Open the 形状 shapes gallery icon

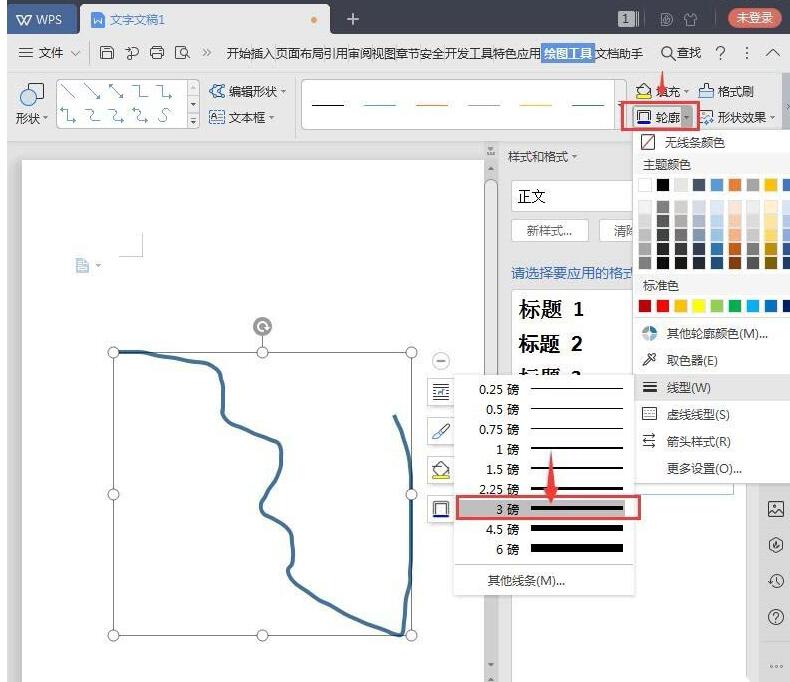(x=31, y=94)
